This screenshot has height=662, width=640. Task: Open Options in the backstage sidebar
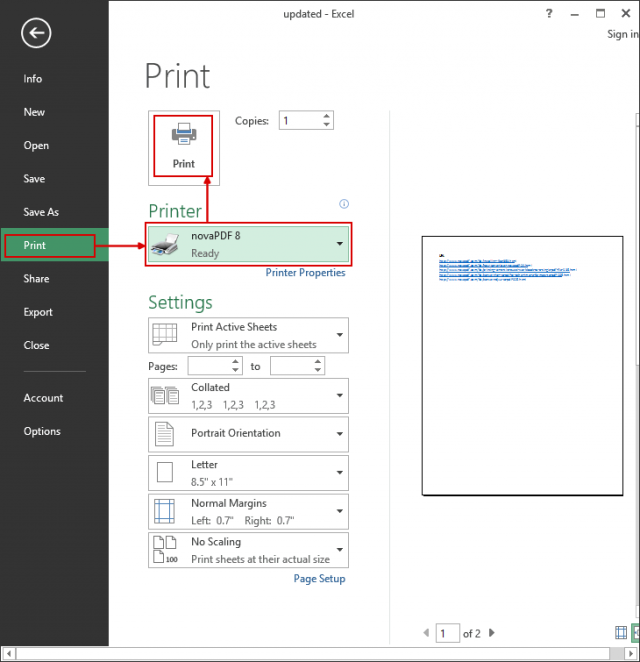42,431
